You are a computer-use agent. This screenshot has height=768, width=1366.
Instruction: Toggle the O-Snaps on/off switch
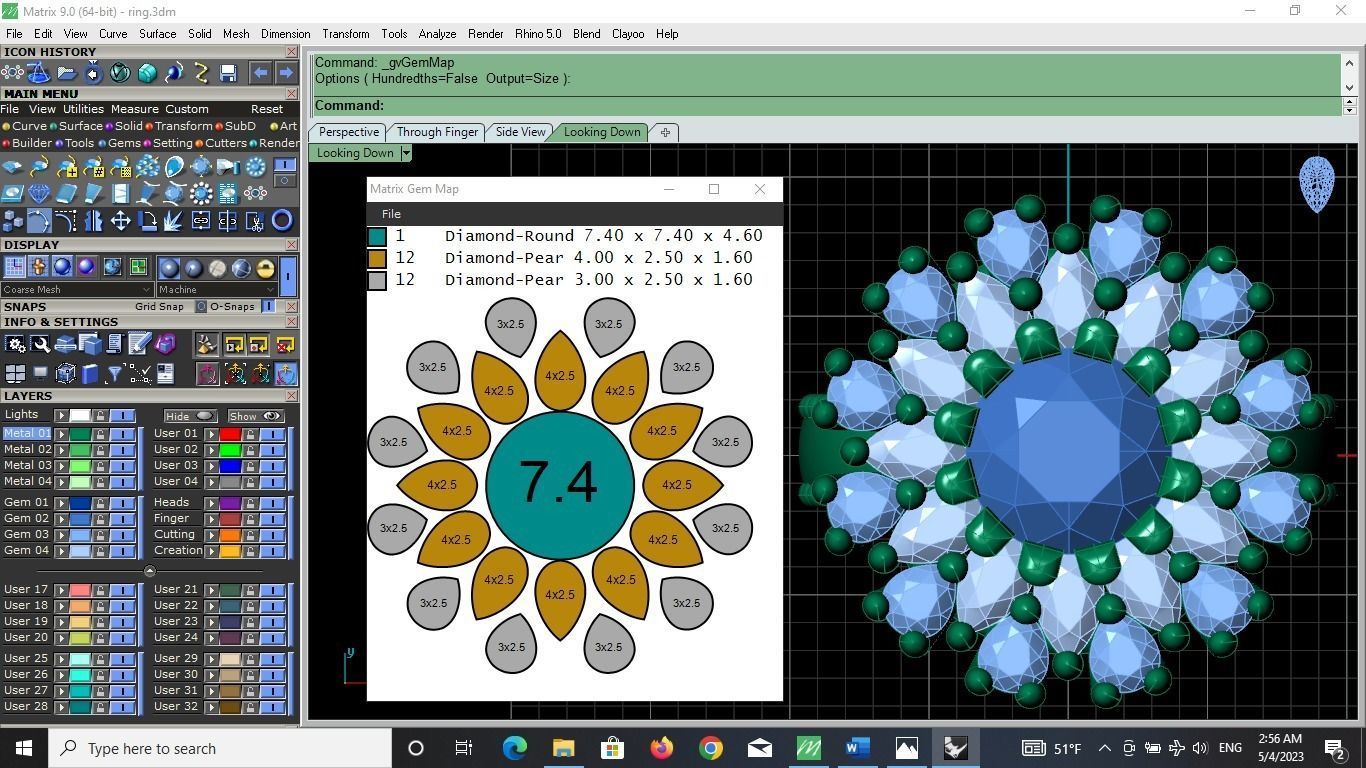point(268,306)
